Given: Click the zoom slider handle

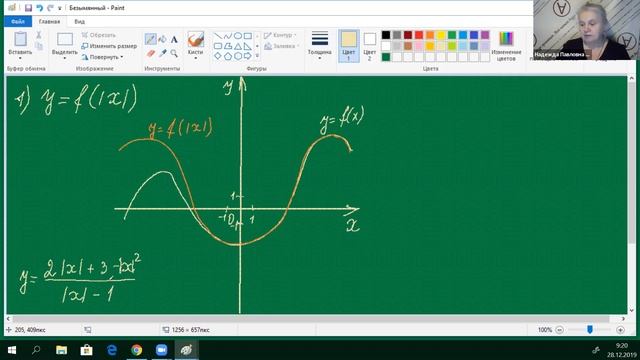Looking at the screenshot, I should 590,329.
